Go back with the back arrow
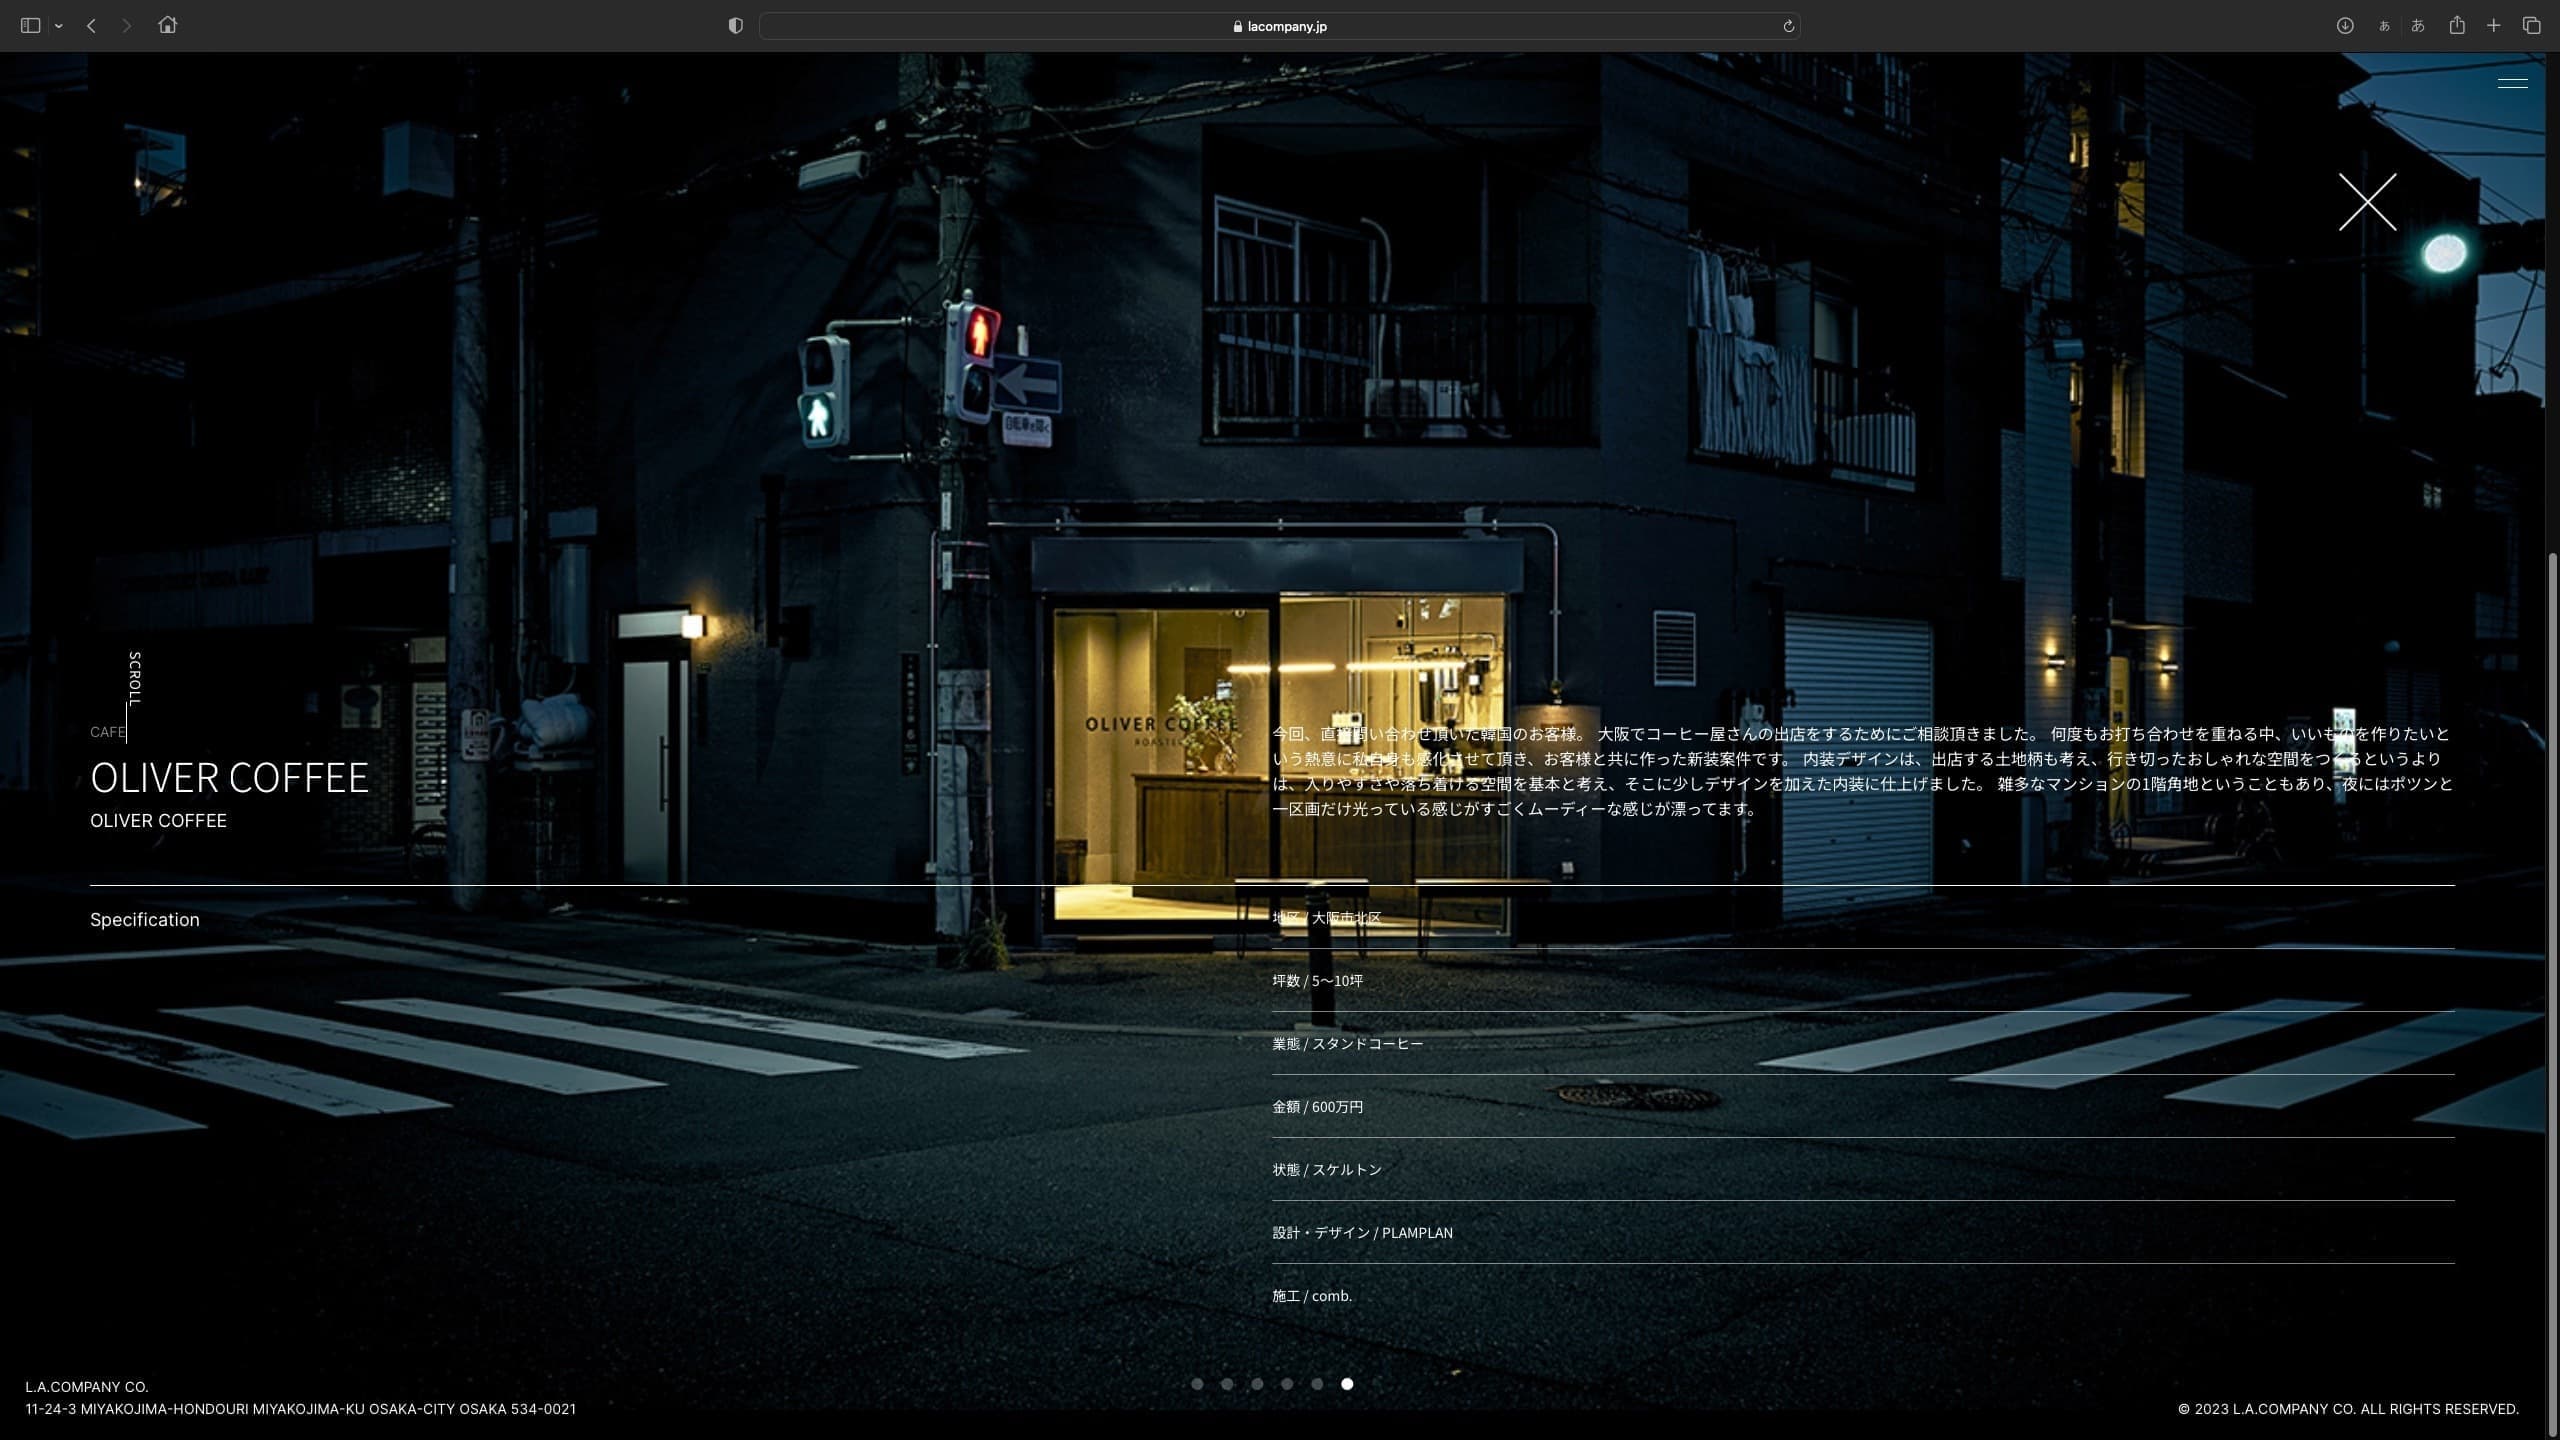 (91, 26)
